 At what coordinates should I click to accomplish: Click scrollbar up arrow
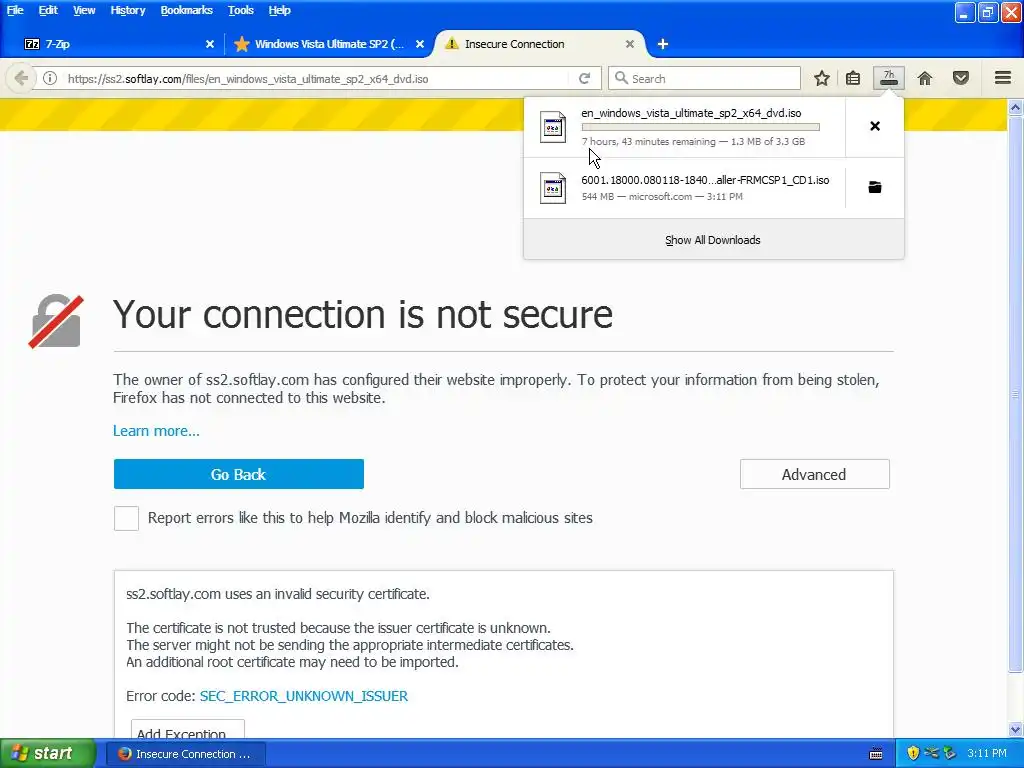tap(1016, 106)
